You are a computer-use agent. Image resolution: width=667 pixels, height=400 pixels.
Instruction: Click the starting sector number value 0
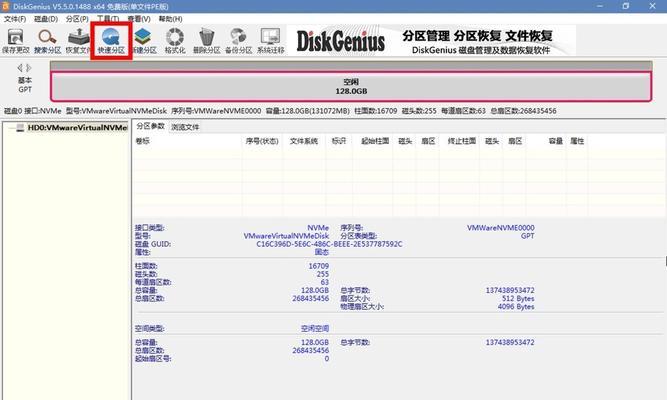(x=327, y=359)
